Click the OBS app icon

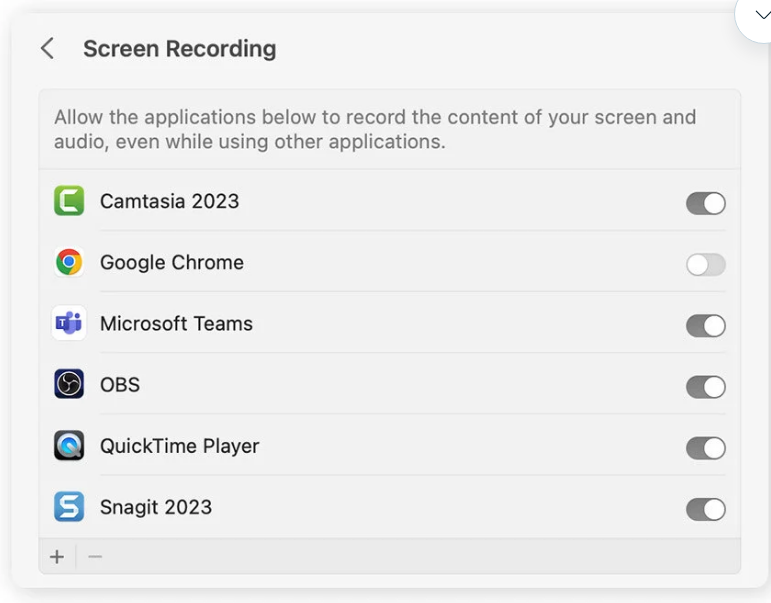click(x=69, y=384)
